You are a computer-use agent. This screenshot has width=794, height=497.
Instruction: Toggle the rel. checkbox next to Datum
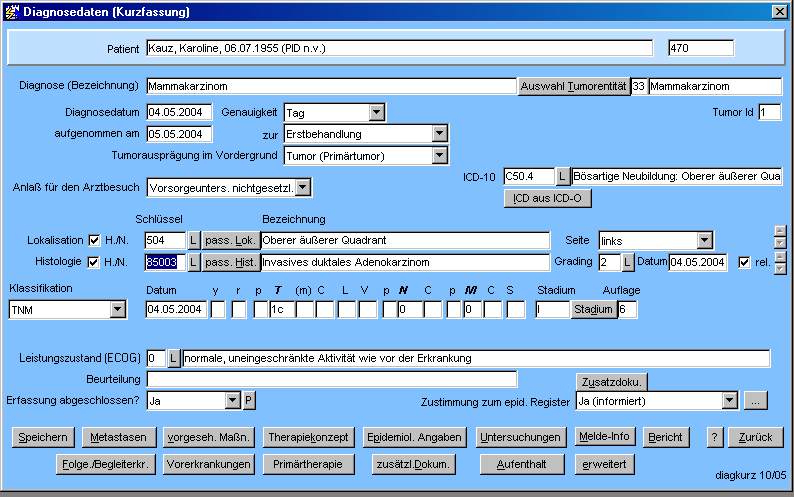pyautogui.click(x=743, y=262)
